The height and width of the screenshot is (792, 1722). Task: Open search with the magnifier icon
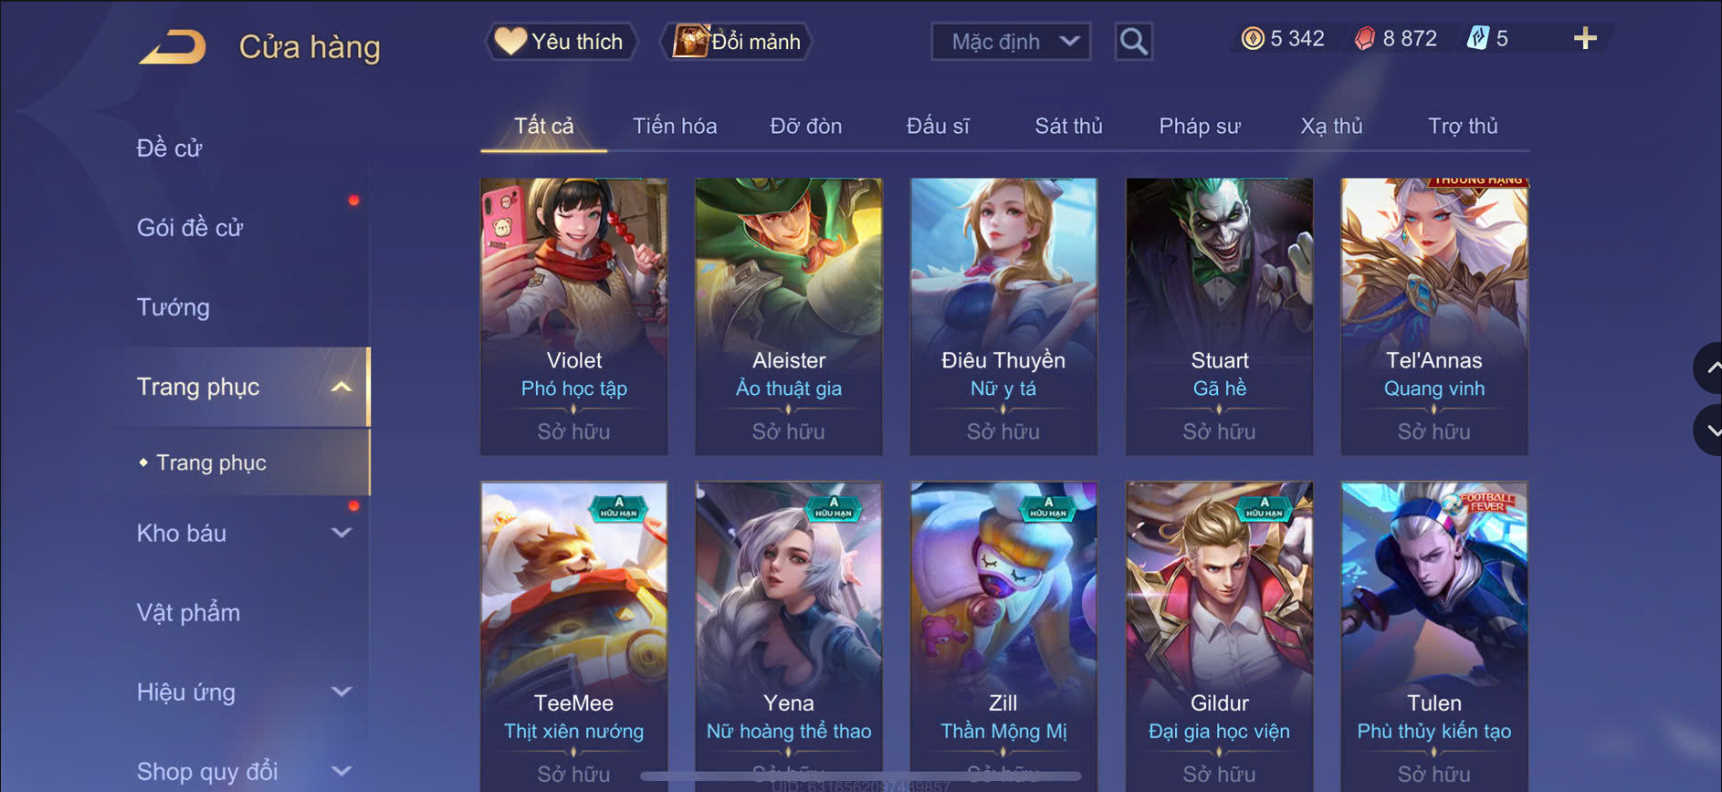(1133, 41)
